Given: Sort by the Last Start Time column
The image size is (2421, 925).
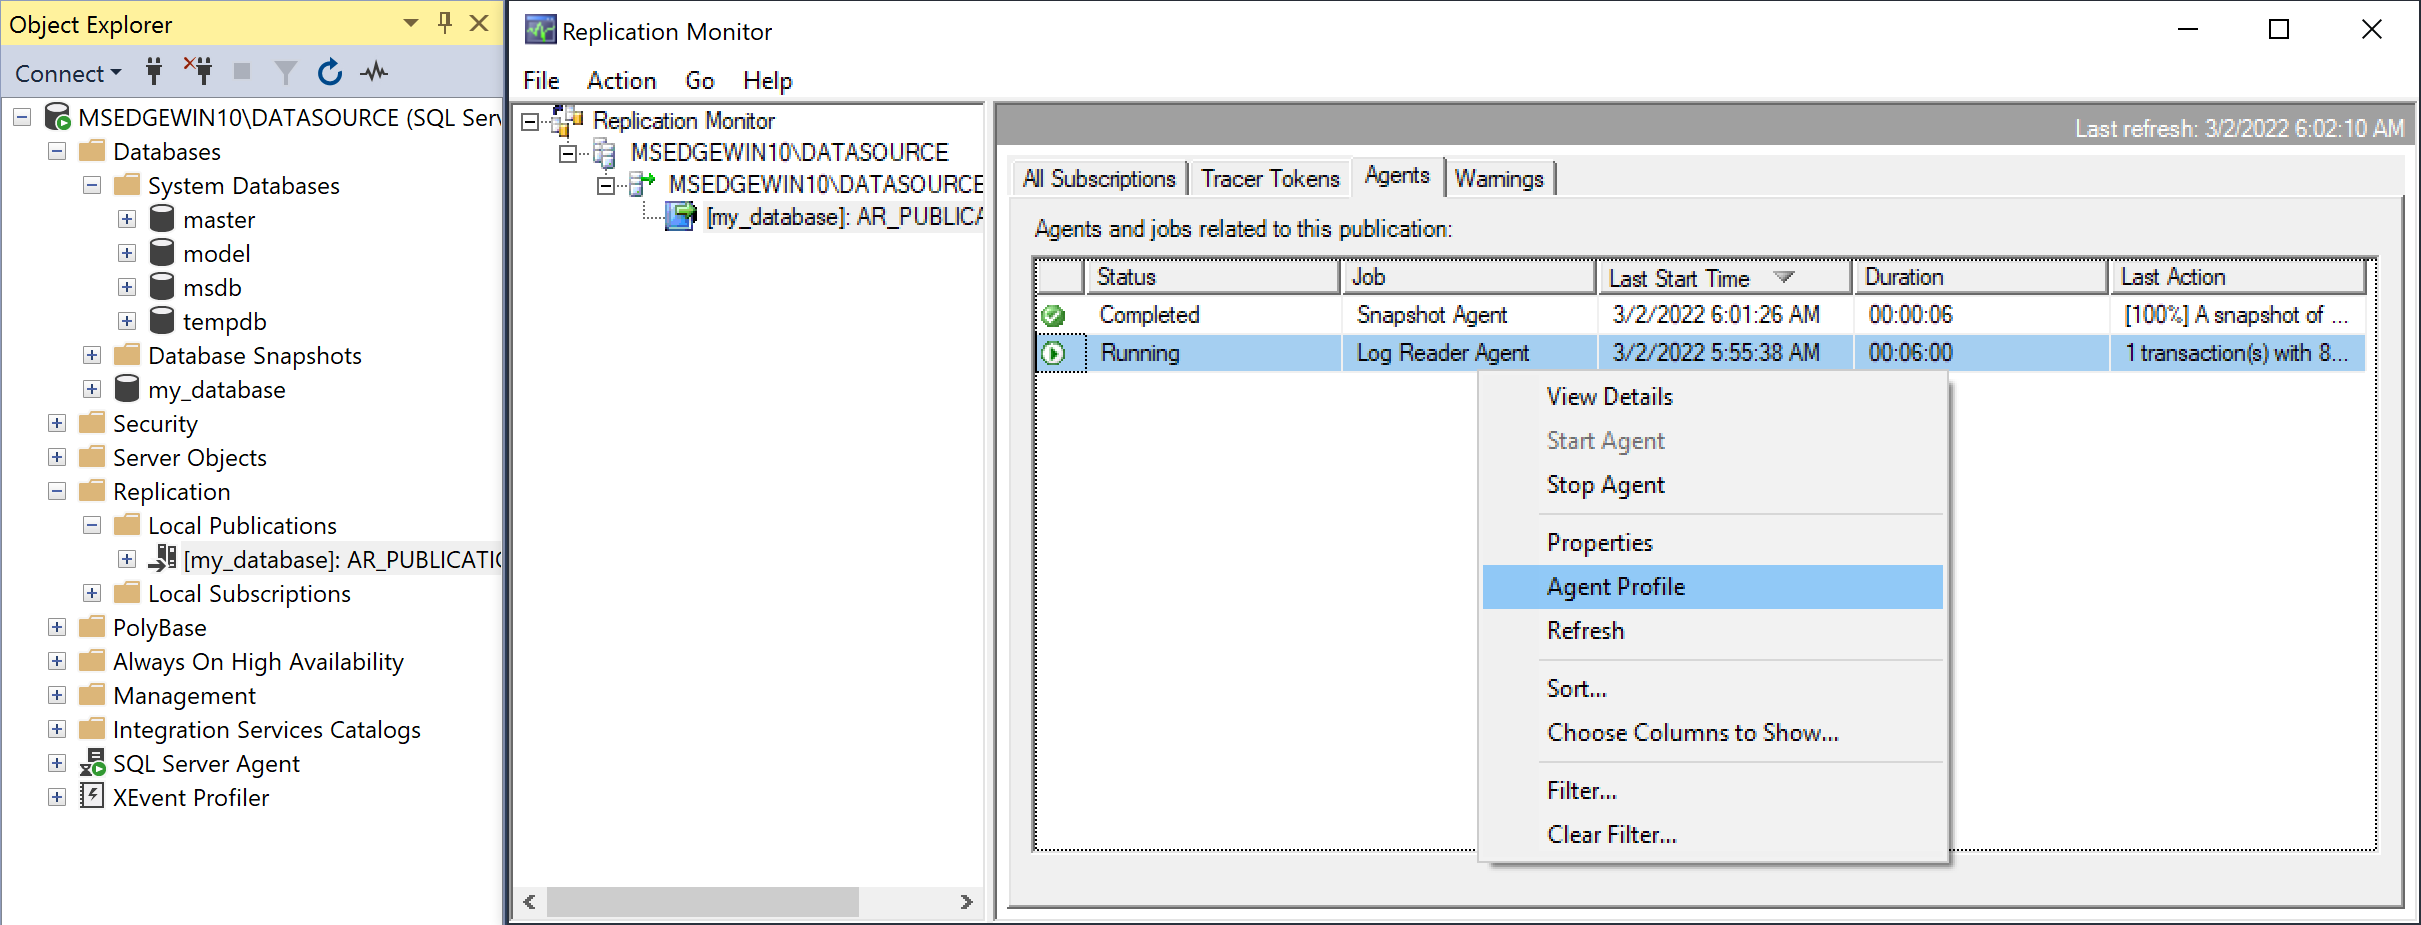Looking at the screenshot, I should pyautogui.click(x=1679, y=276).
